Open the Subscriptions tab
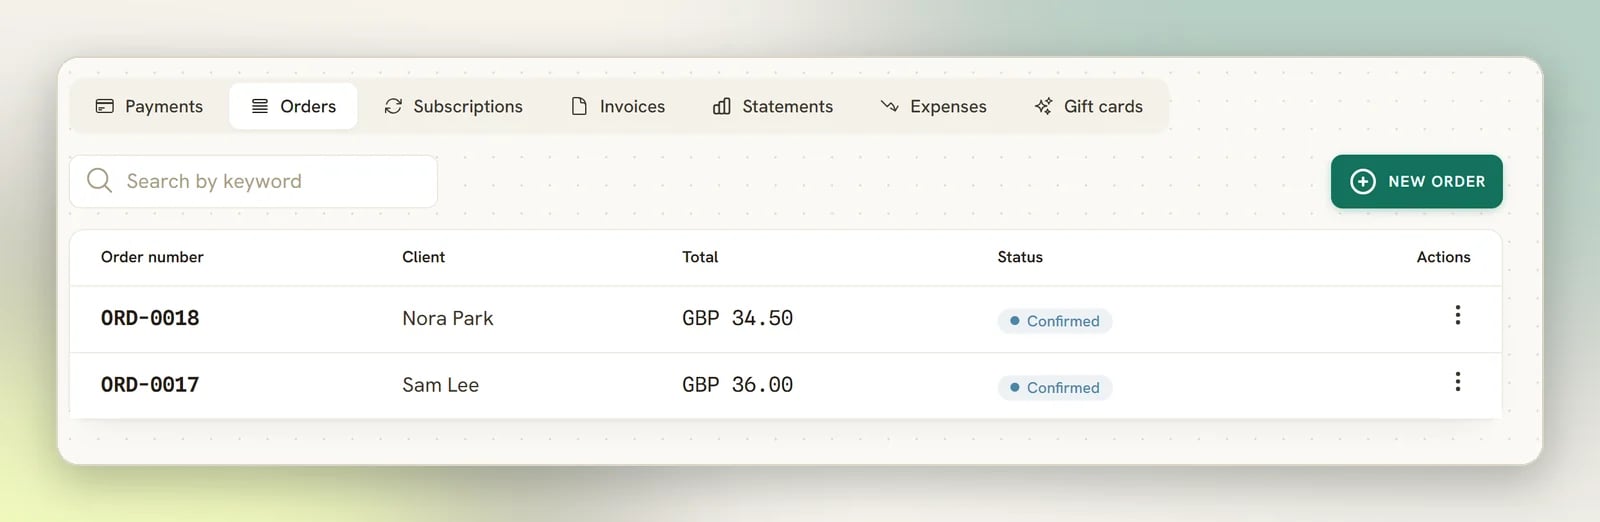The image size is (1600, 522). point(453,106)
